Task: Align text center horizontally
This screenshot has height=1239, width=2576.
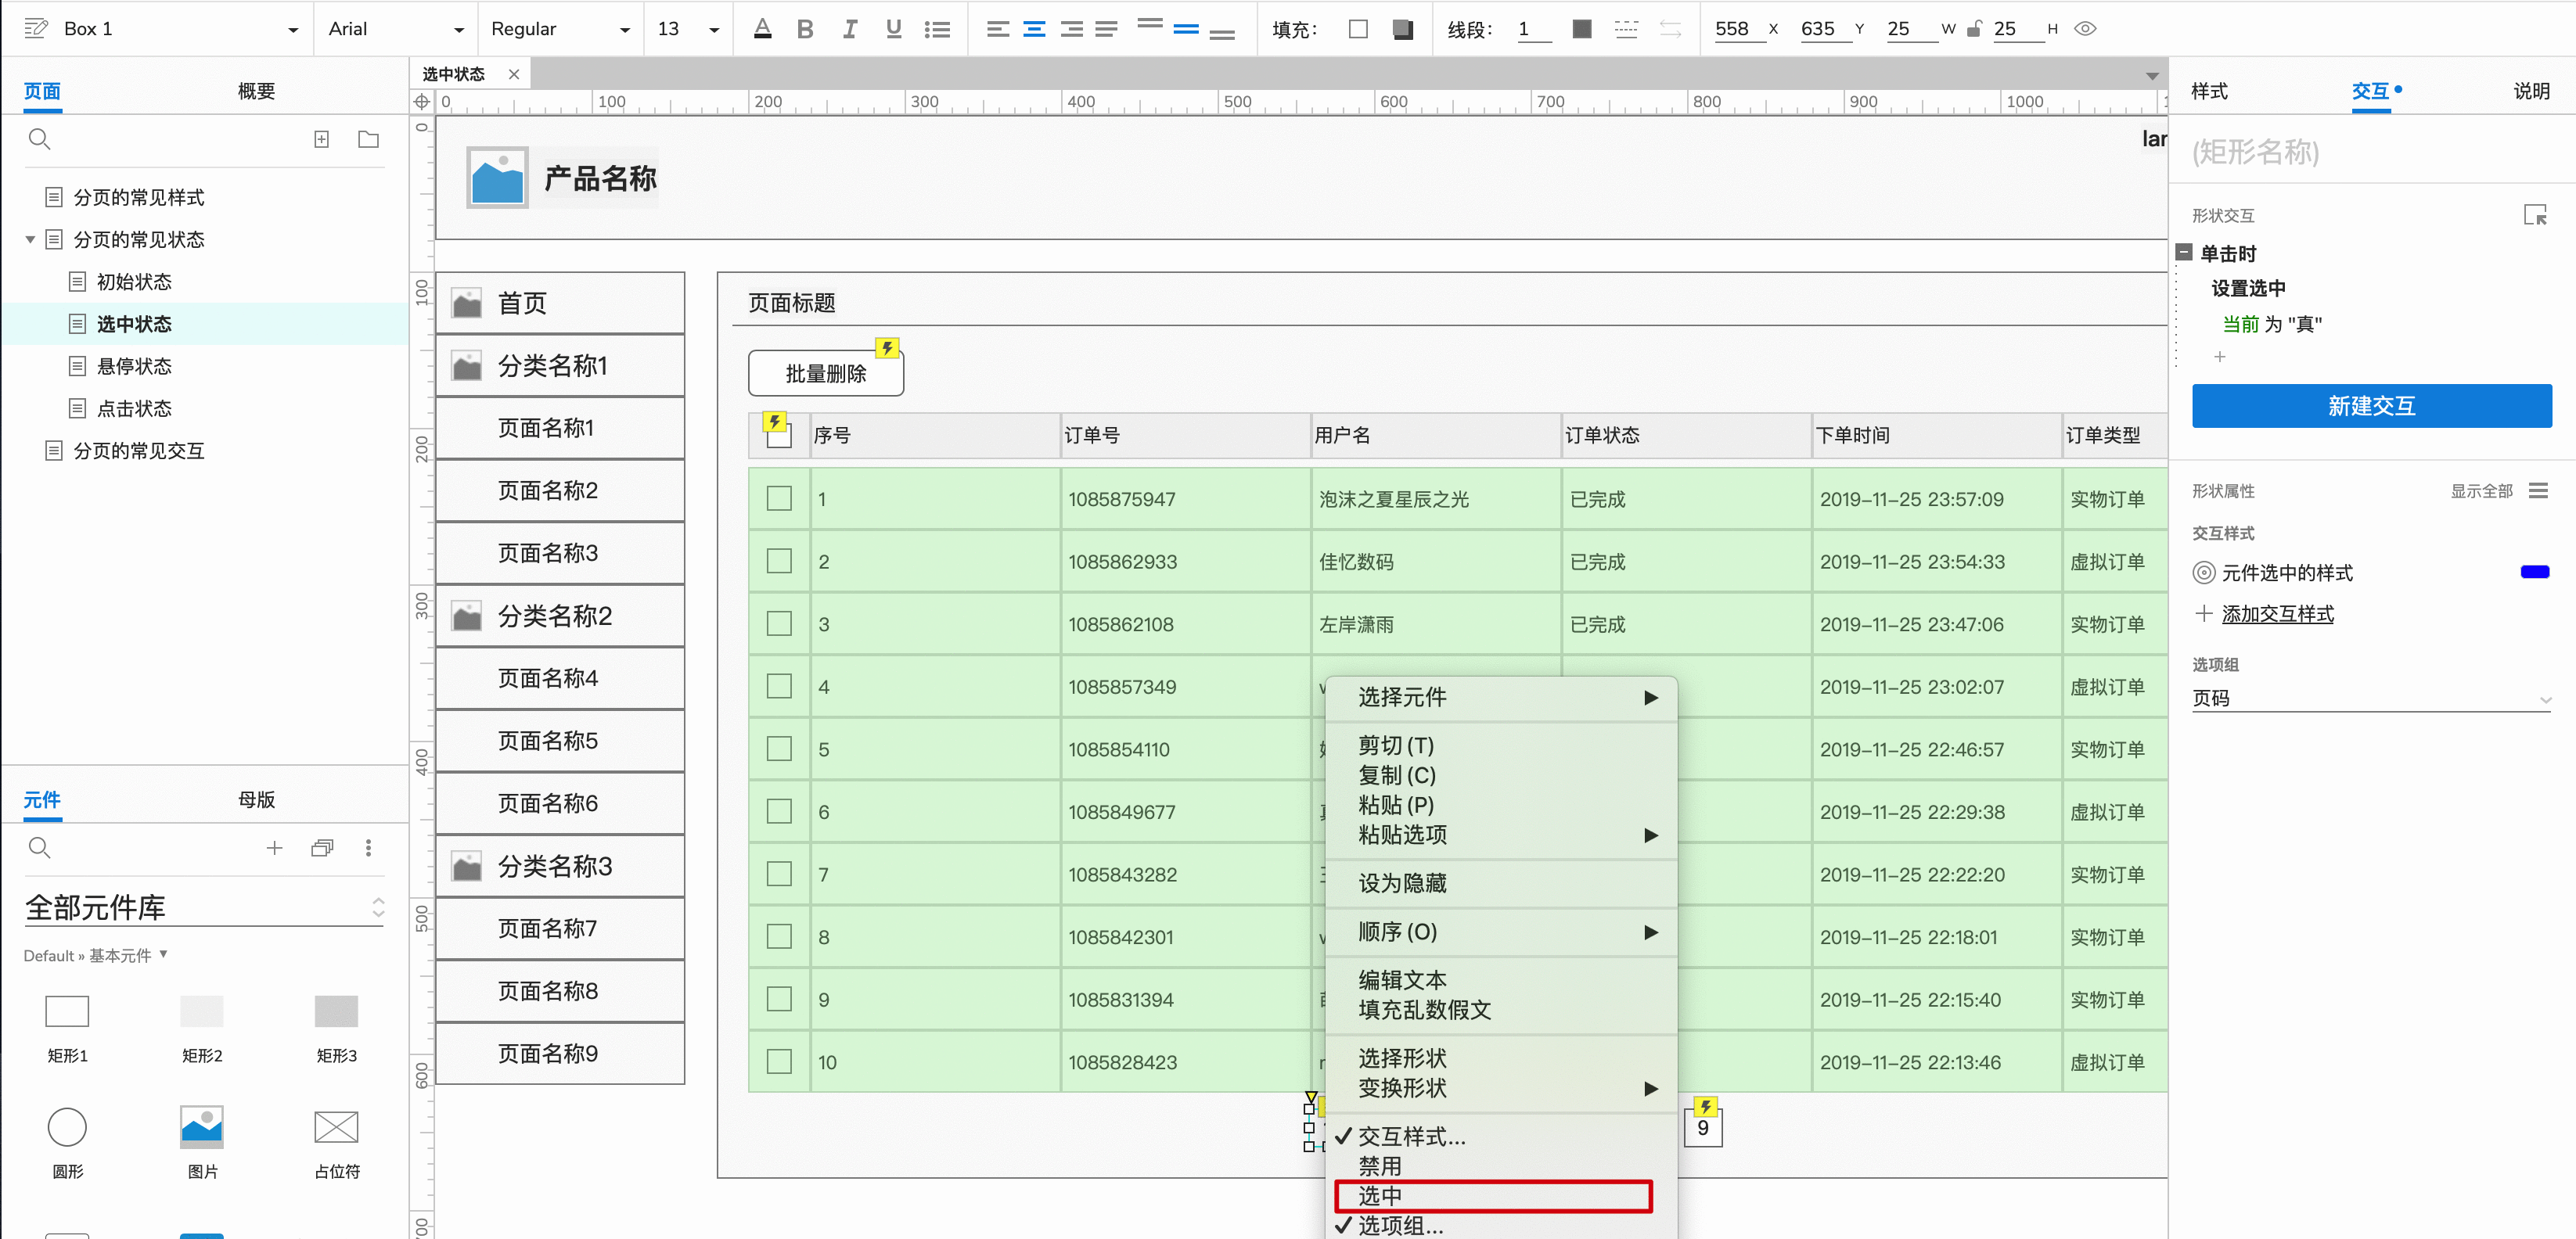Action: tap(1034, 29)
